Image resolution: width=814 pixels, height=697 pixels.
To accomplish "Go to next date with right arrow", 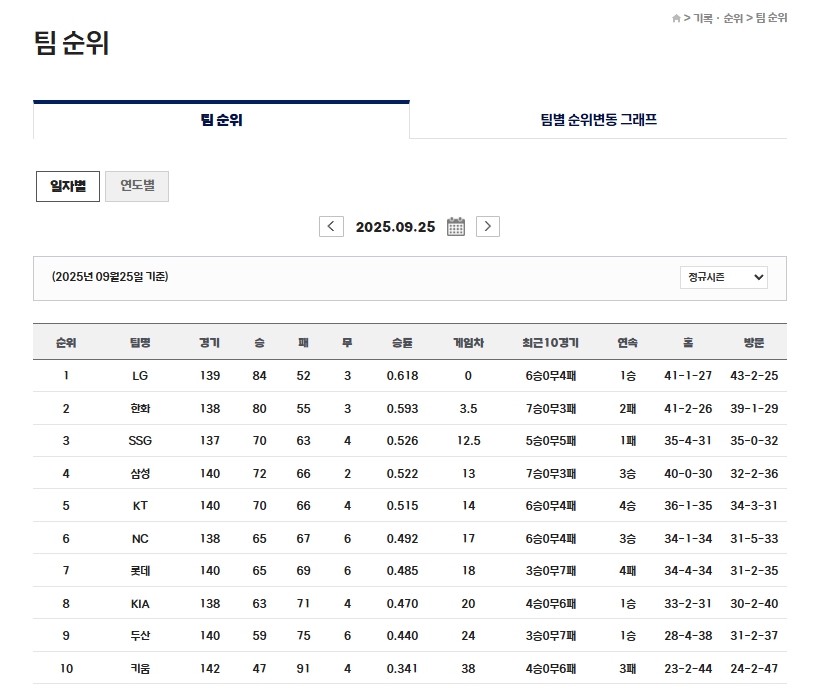I will tap(488, 227).
